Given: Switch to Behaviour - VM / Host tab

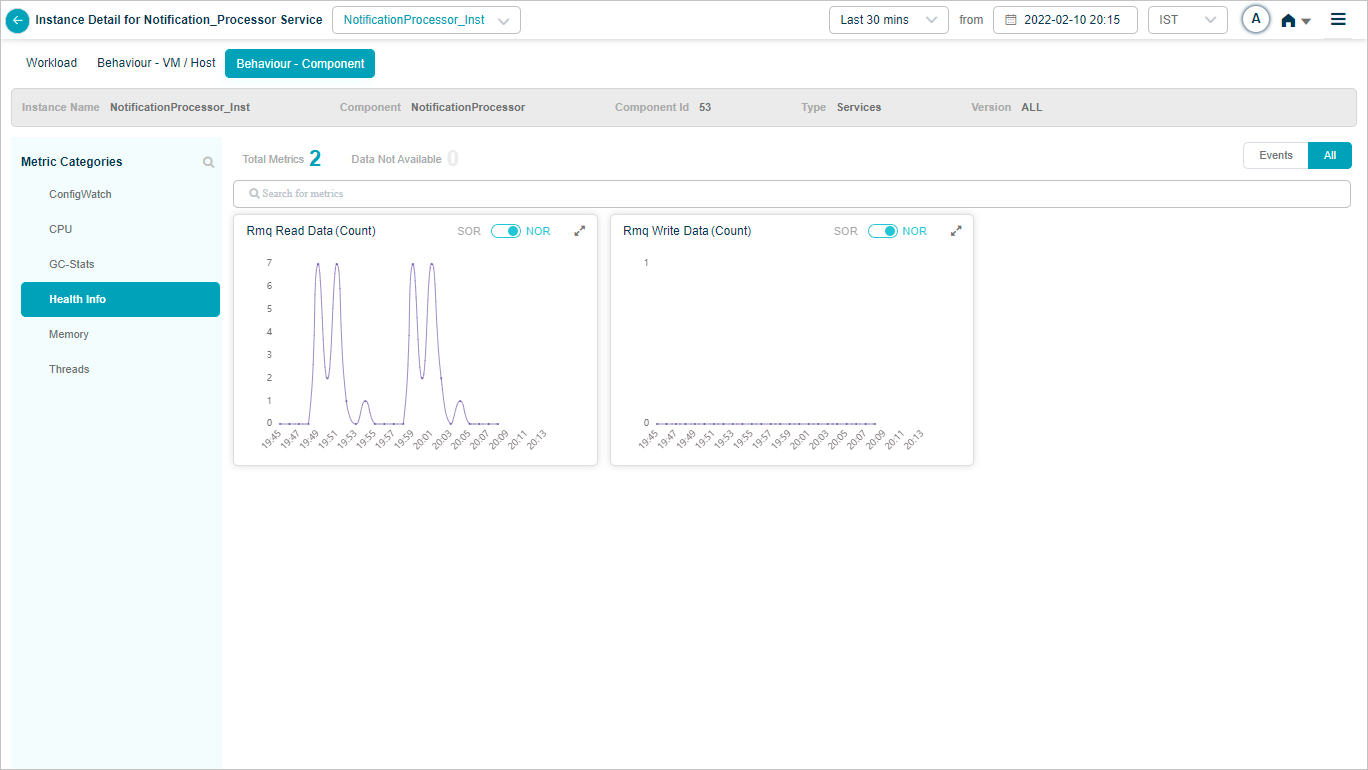Looking at the screenshot, I should pos(156,63).
